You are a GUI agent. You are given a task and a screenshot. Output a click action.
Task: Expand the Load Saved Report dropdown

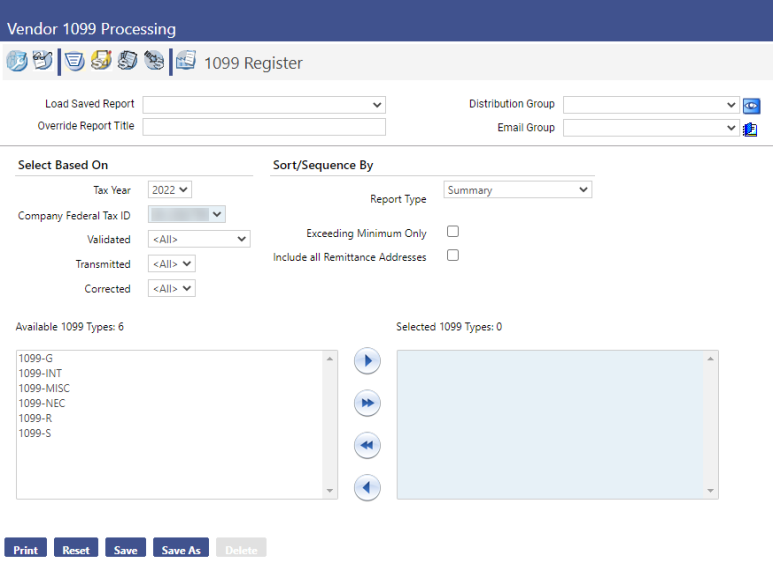[x=264, y=104]
